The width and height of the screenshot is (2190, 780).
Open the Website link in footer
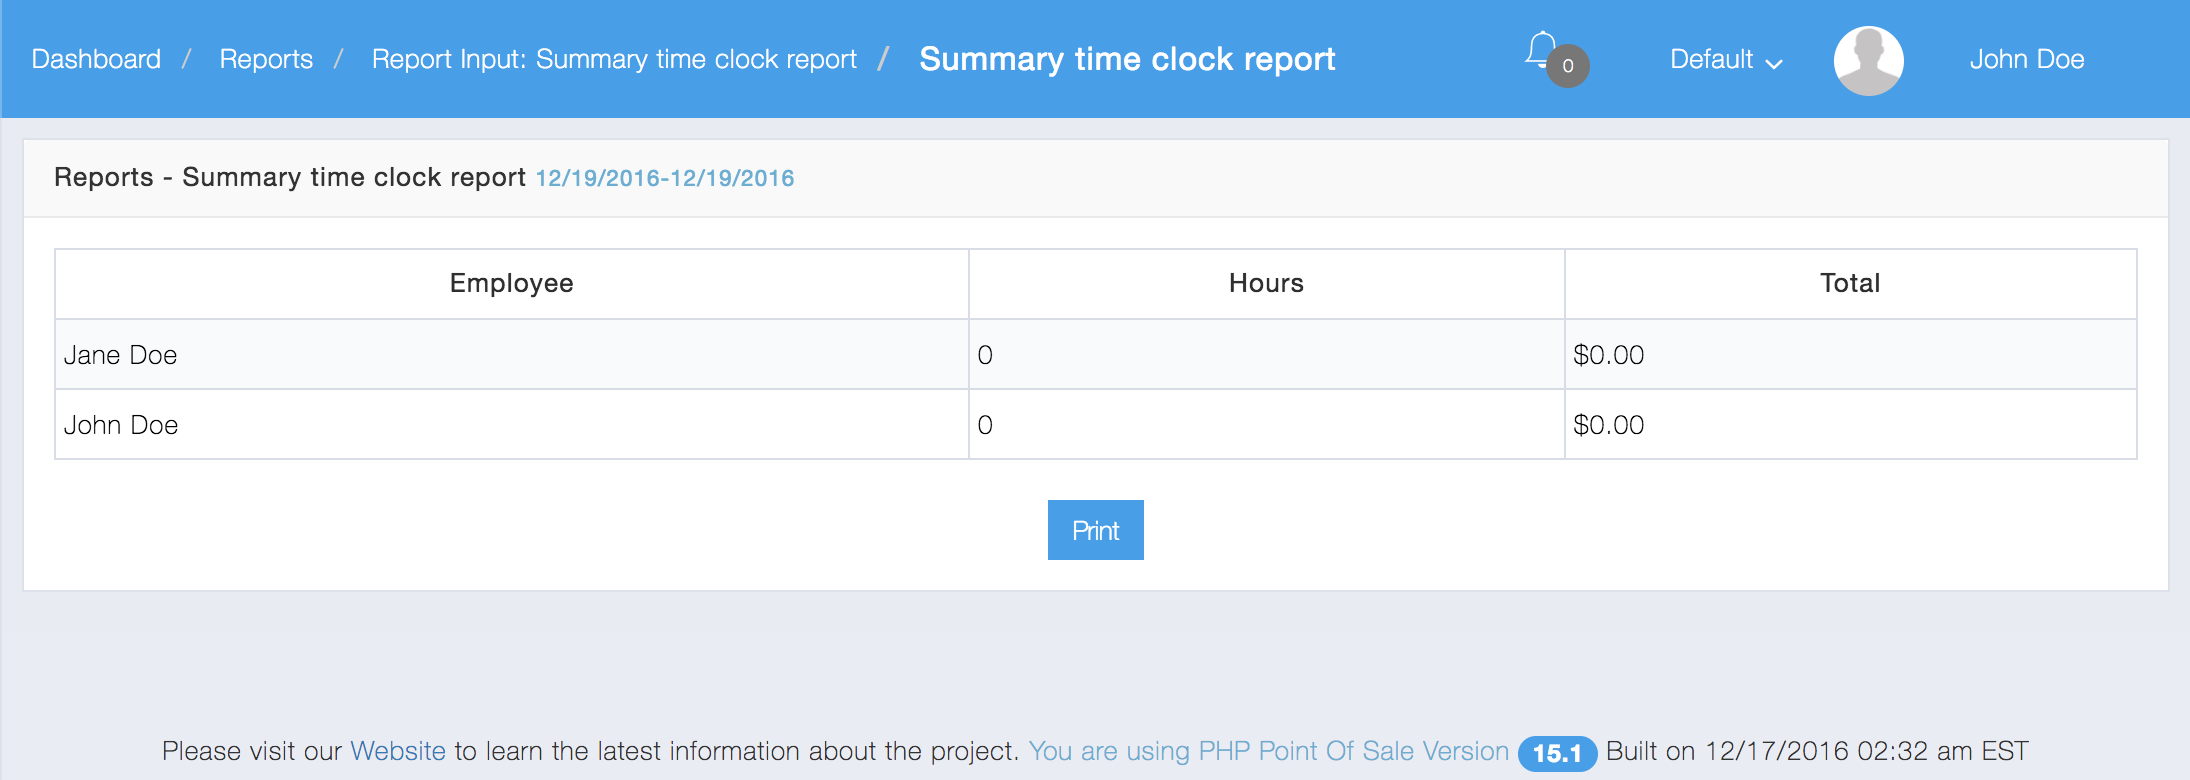398,751
